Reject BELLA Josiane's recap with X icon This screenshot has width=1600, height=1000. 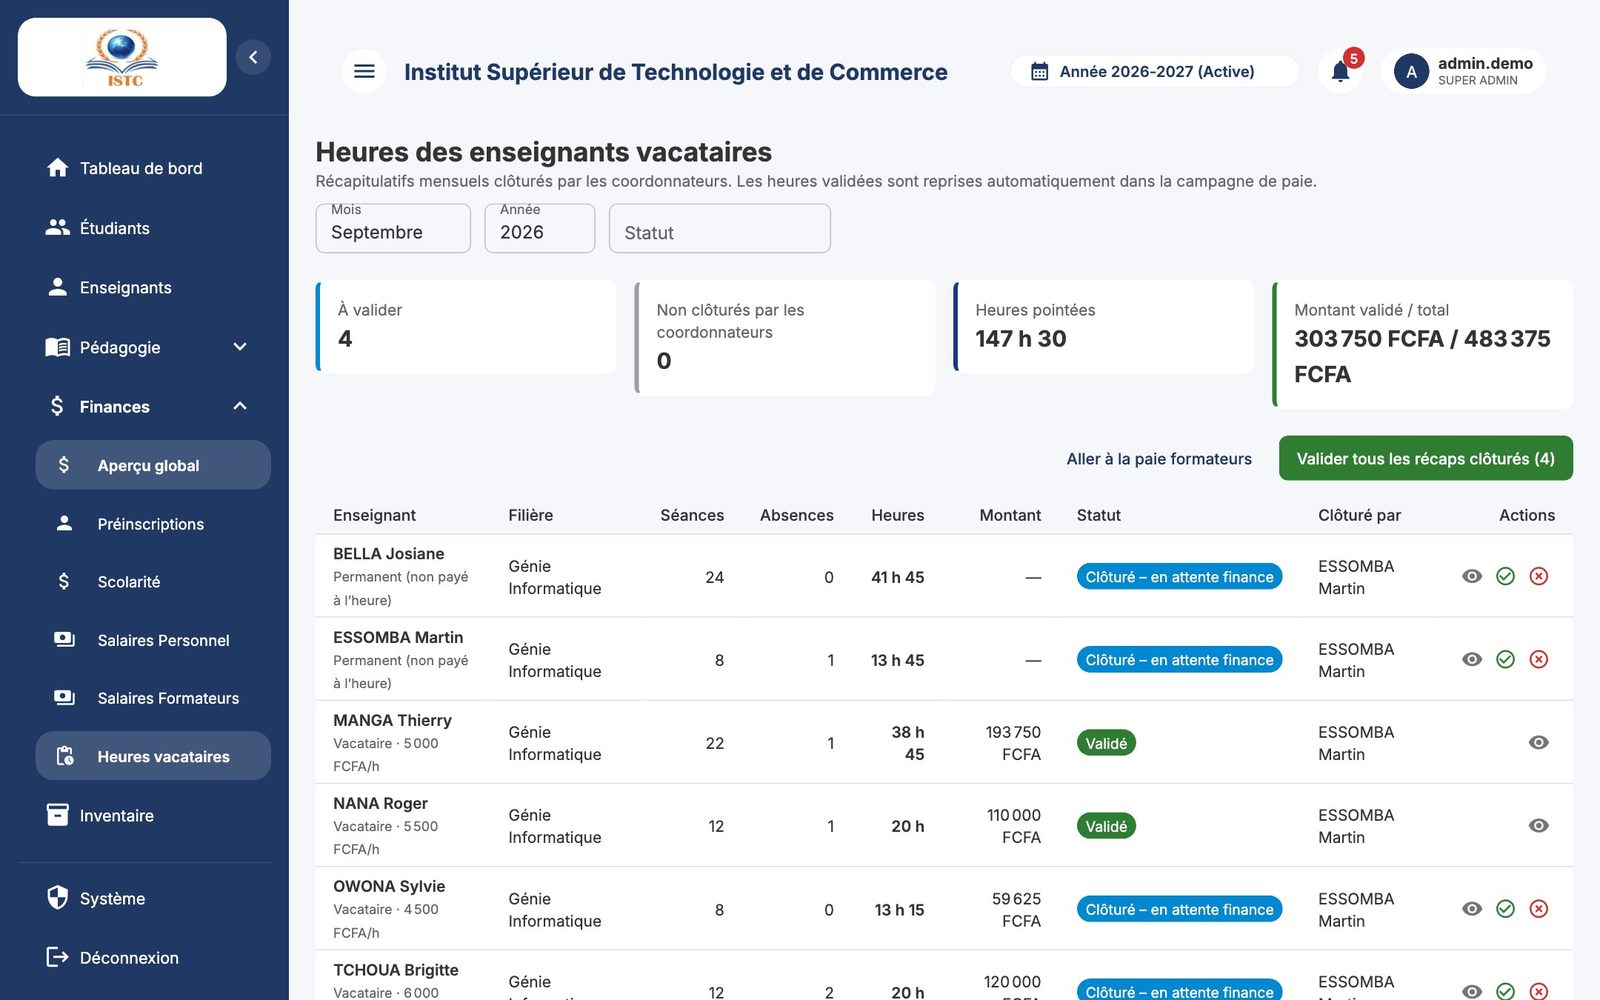point(1539,576)
